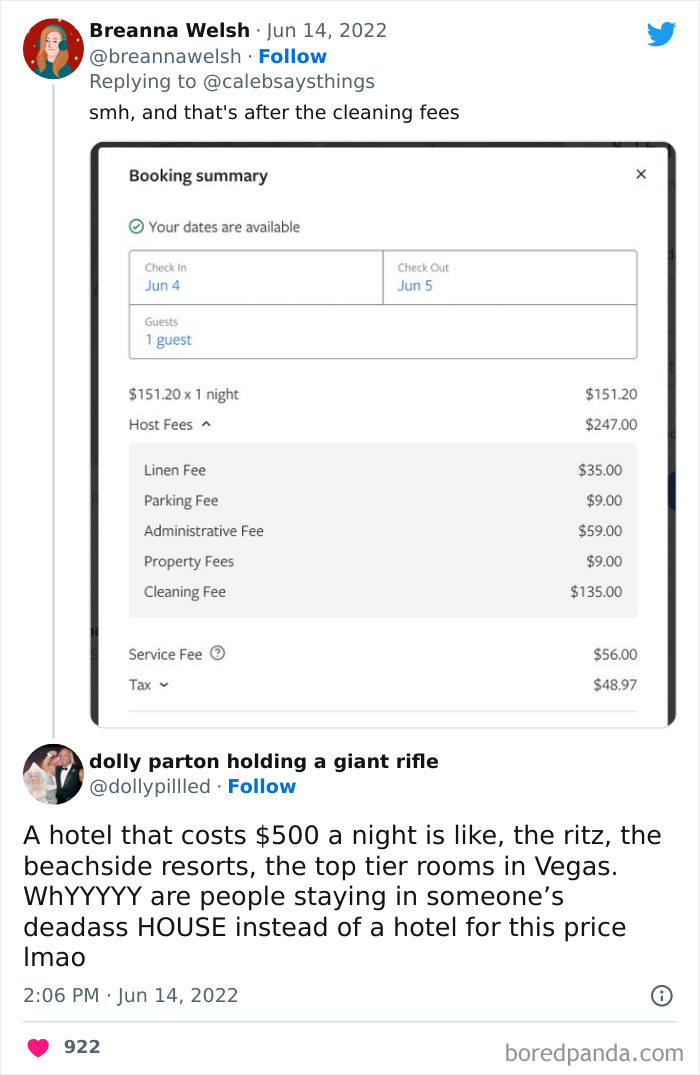Follow @dollypillled
Viewport: 700px width, 1075px height.
(261, 787)
